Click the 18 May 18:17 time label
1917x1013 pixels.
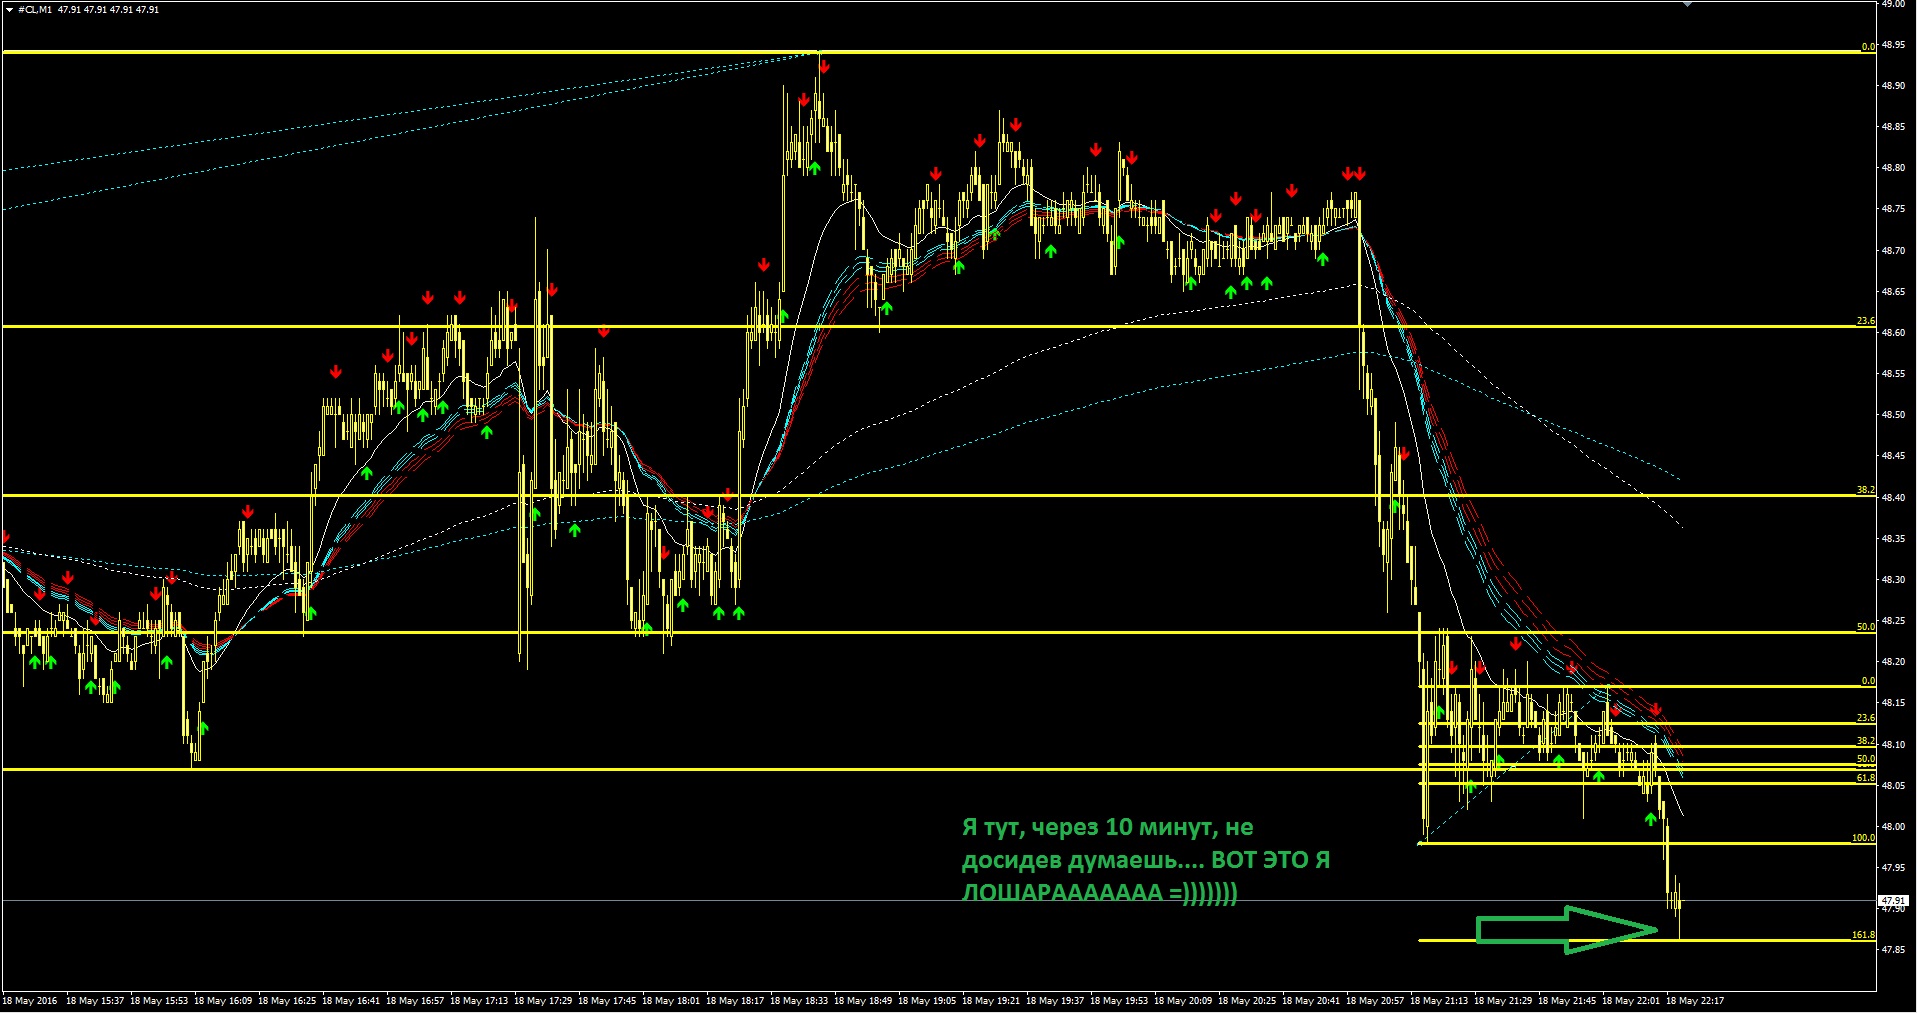click(735, 1001)
